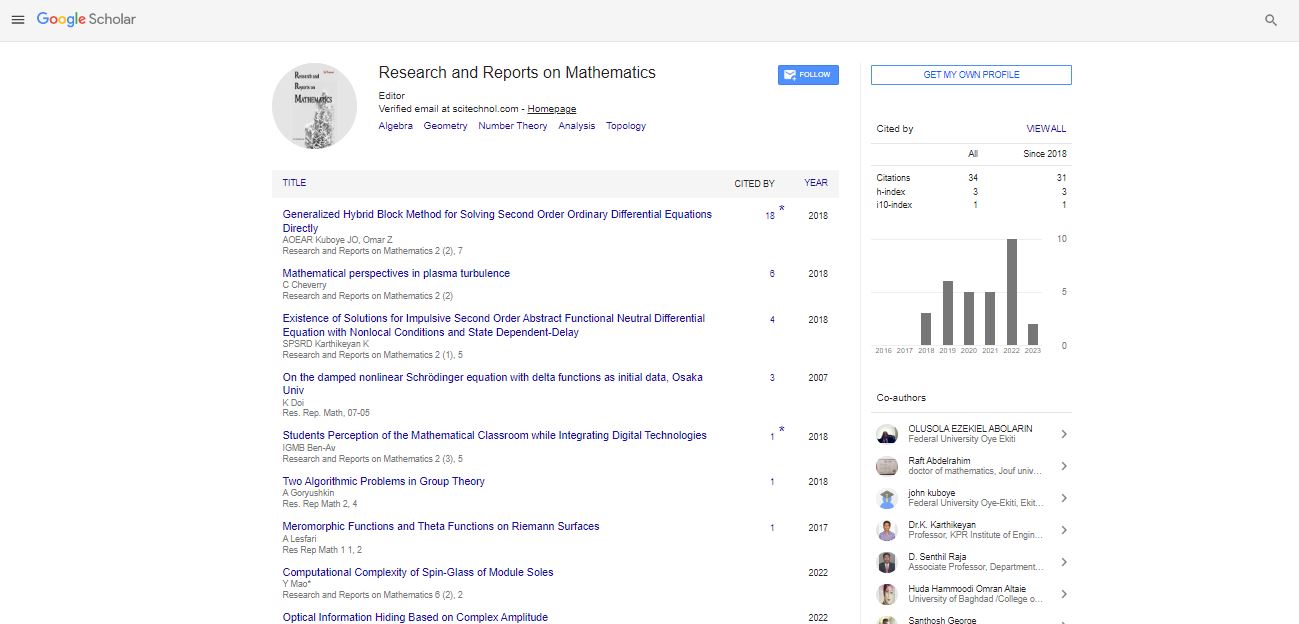Select the Analysis interest tag
Viewport: 1299px width, 624px height.
pyautogui.click(x=577, y=126)
